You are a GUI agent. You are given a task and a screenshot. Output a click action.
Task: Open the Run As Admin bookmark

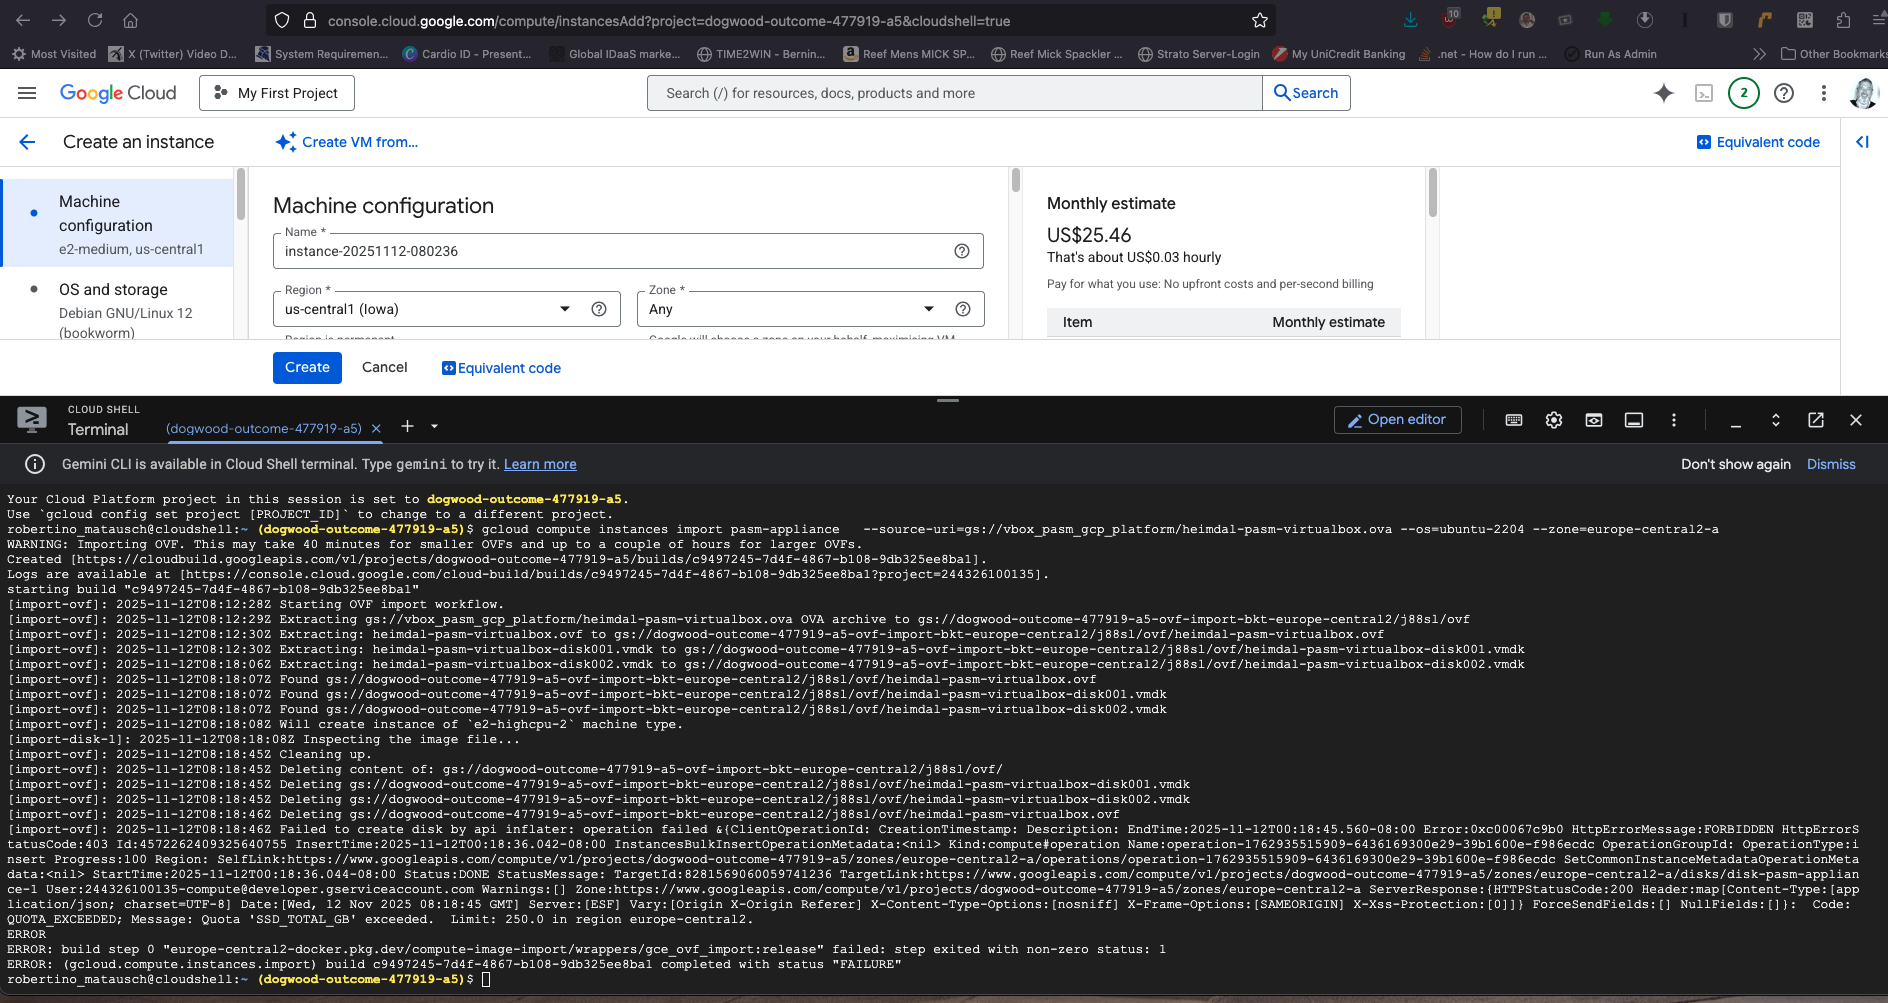1611,54
